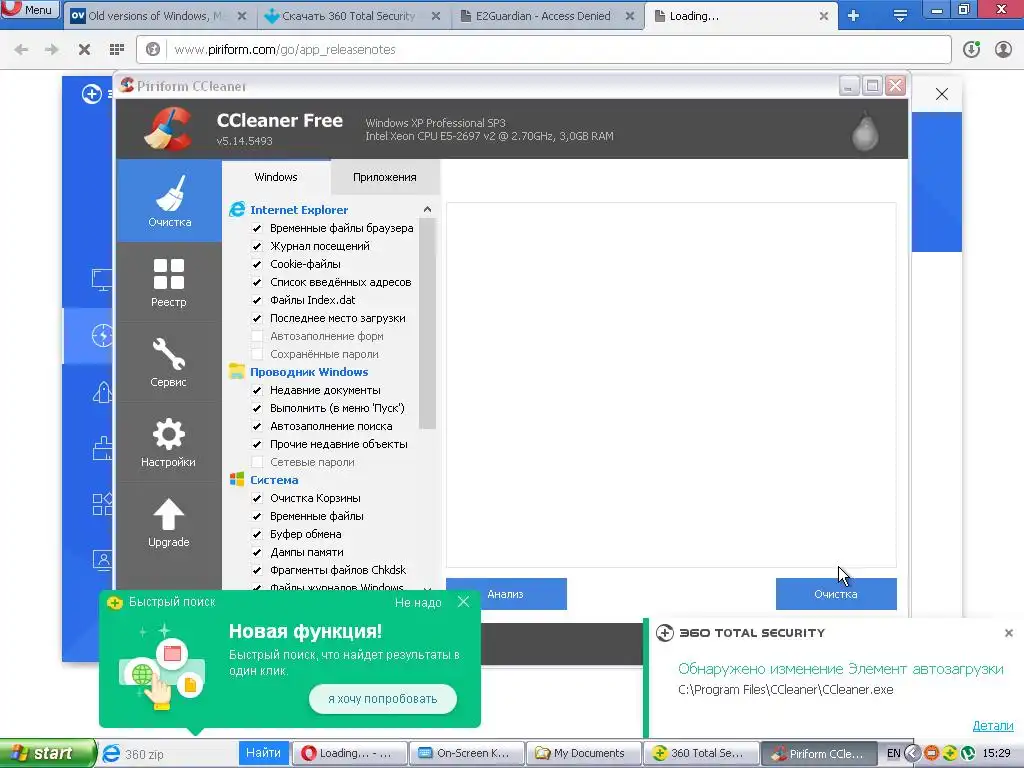The width and height of the screenshot is (1024, 768).
Task: Collapse the Internet Explorer category header
Action: pos(298,210)
